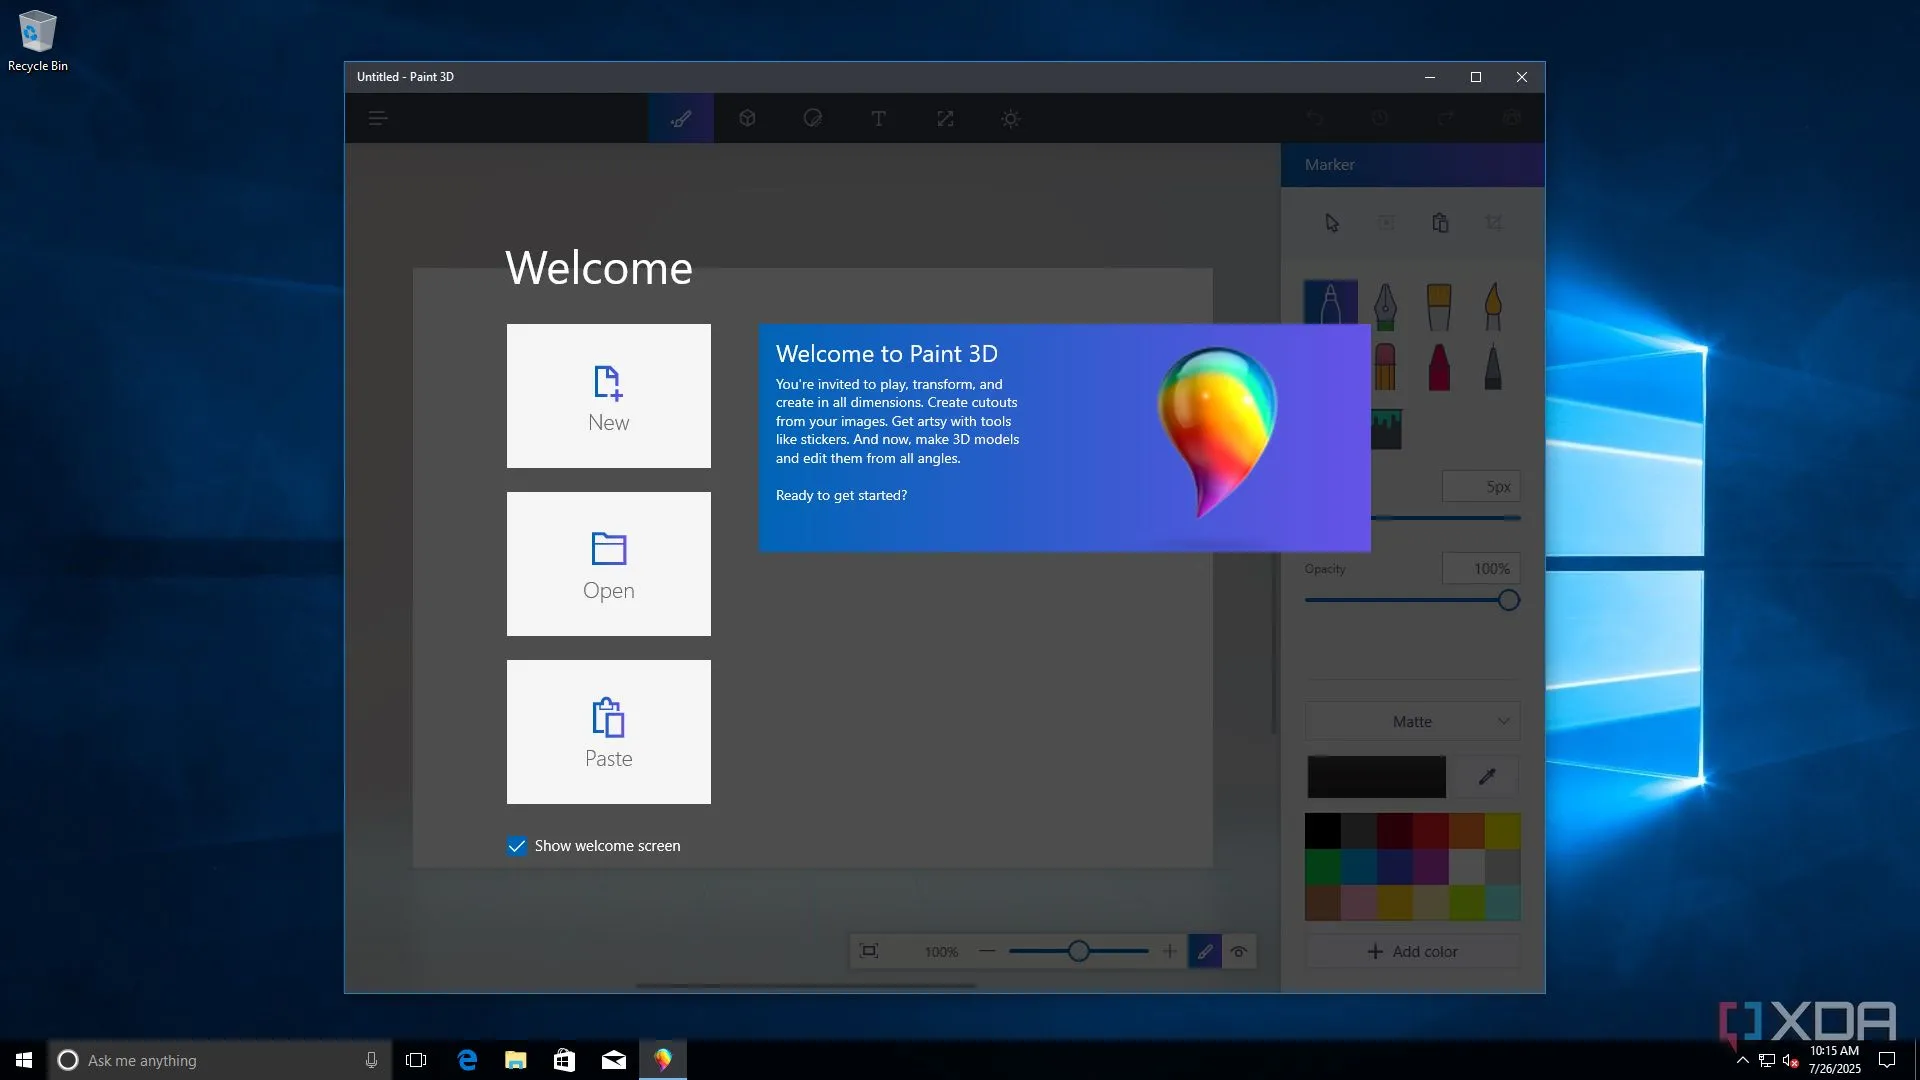
Task: Open the Action Center notification icon
Action: point(1887,1060)
